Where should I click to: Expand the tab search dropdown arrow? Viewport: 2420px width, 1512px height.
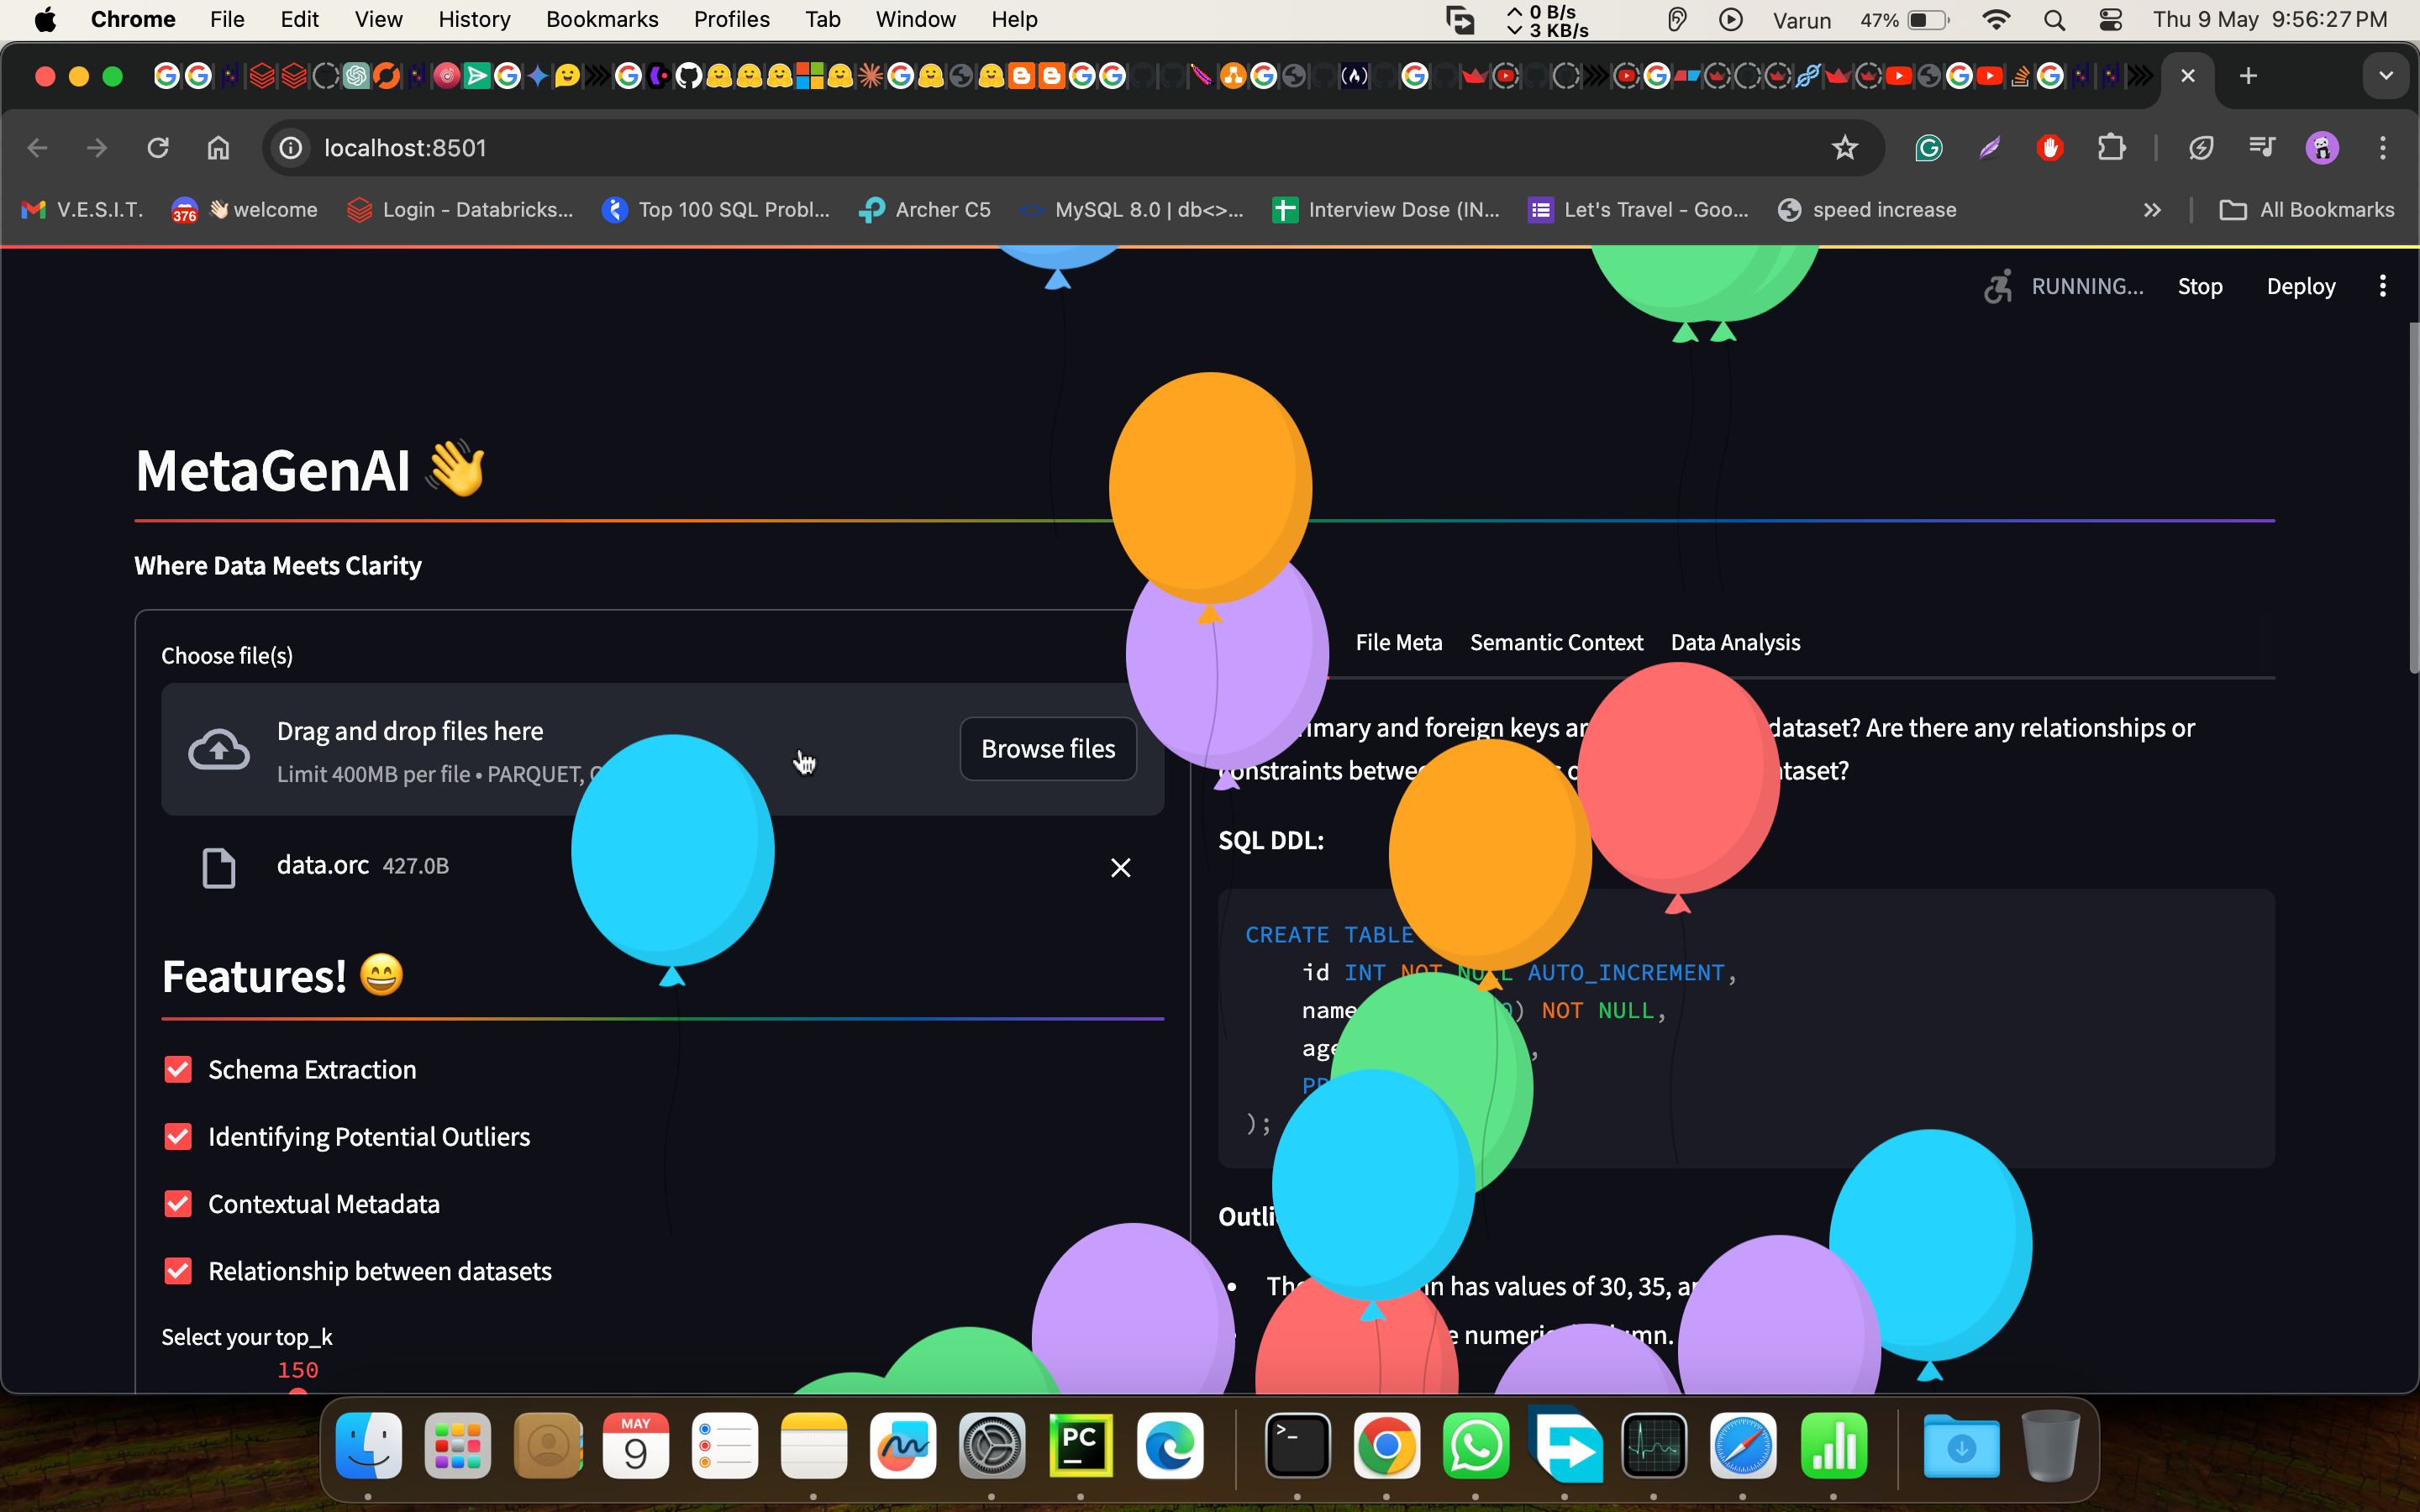pos(2386,76)
